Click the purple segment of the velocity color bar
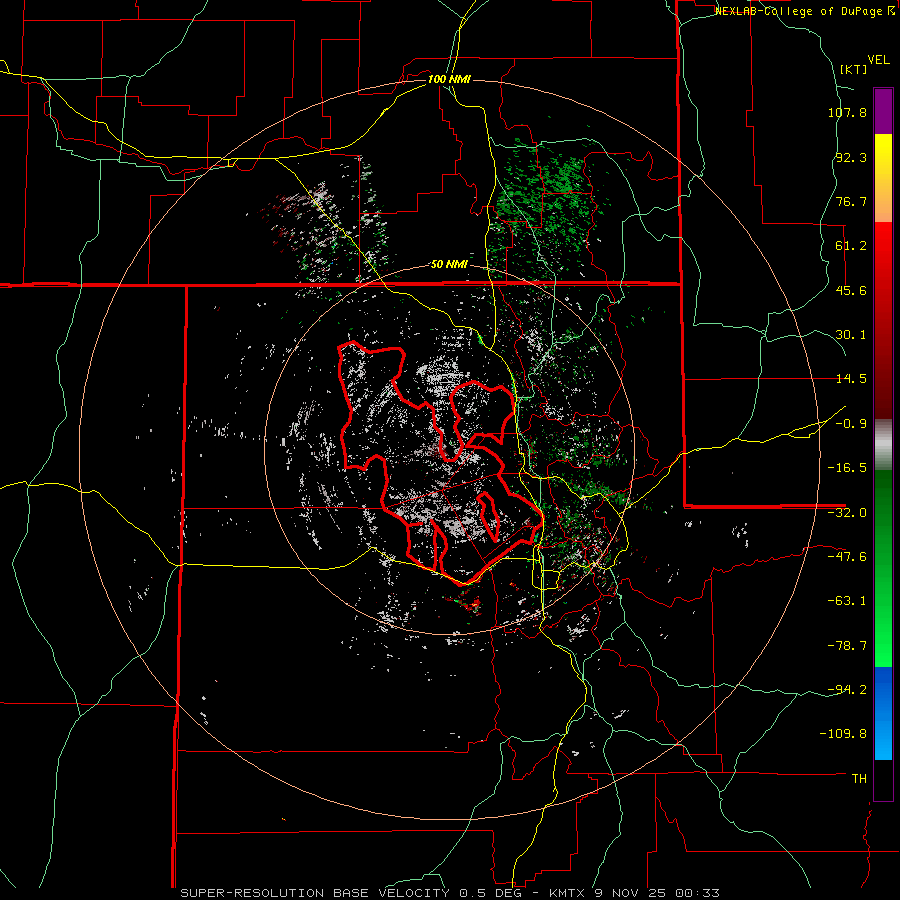 pos(883,111)
